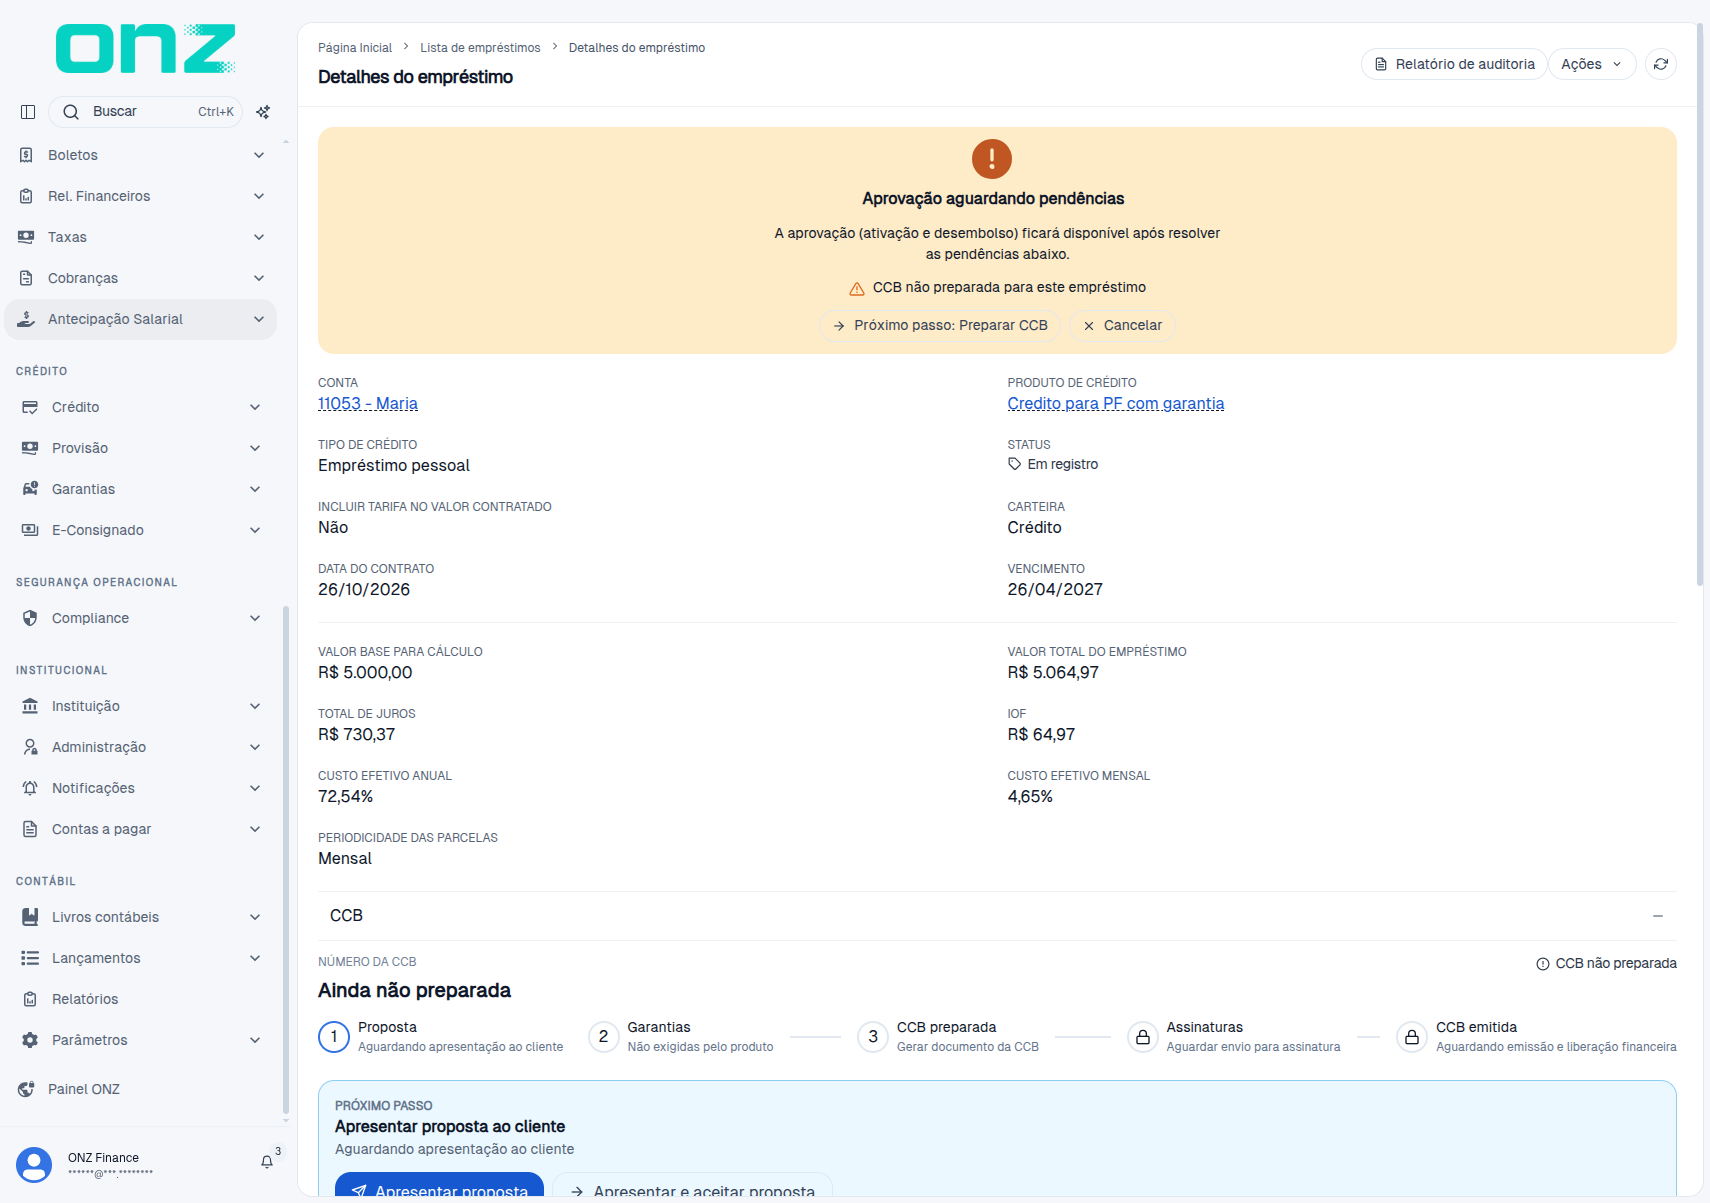The width and height of the screenshot is (1710, 1203).
Task: Click the Buscar search field
Action: pyautogui.click(x=145, y=112)
